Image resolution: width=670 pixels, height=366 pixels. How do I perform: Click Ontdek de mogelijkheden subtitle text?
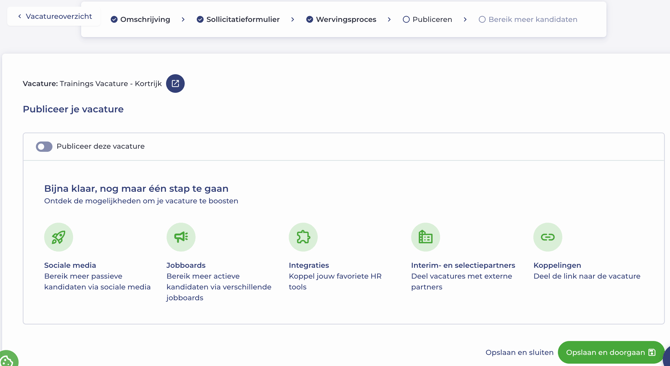pyautogui.click(x=141, y=201)
